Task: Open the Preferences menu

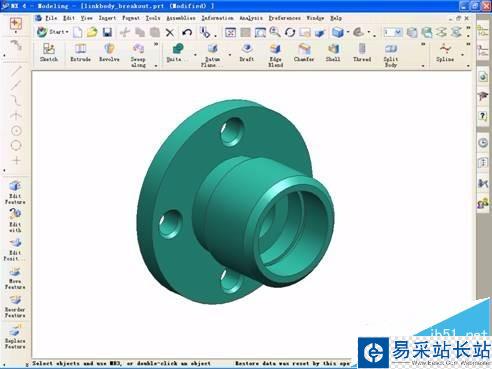Action: pyautogui.click(x=284, y=18)
